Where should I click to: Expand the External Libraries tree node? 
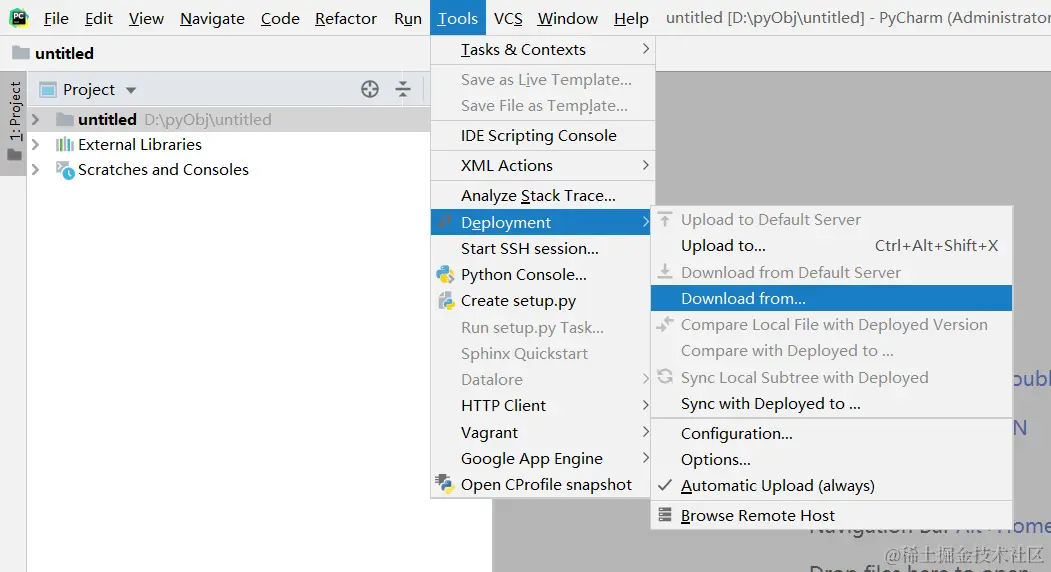pos(36,144)
